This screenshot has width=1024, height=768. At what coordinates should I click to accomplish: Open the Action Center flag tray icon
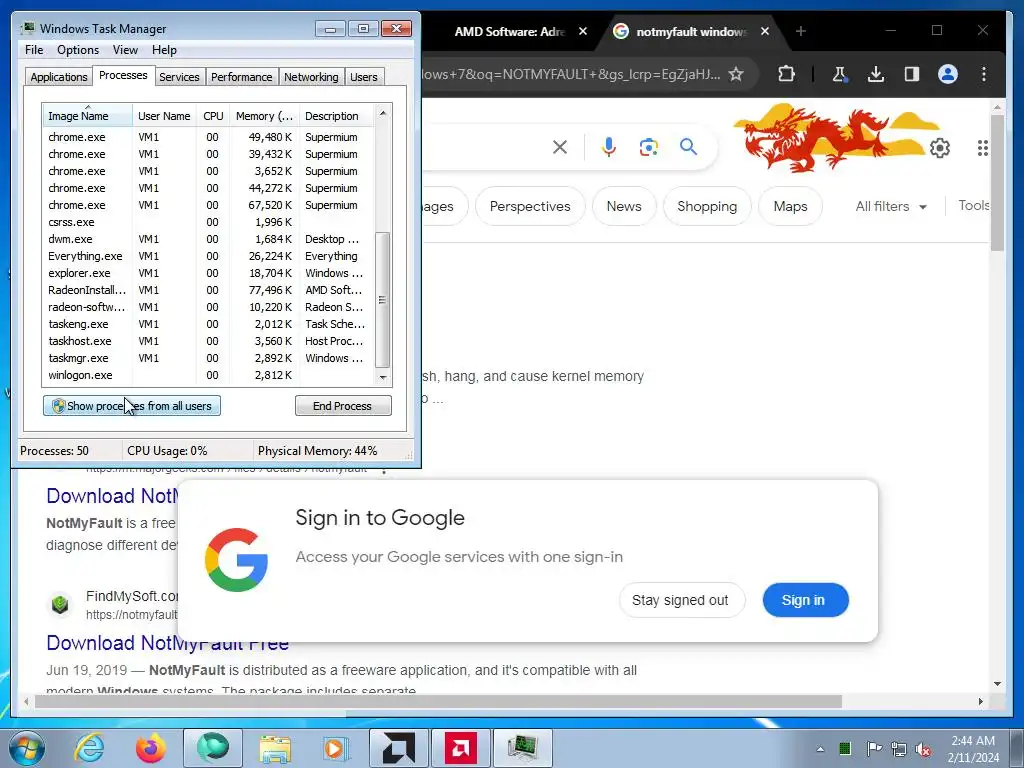[x=874, y=749]
